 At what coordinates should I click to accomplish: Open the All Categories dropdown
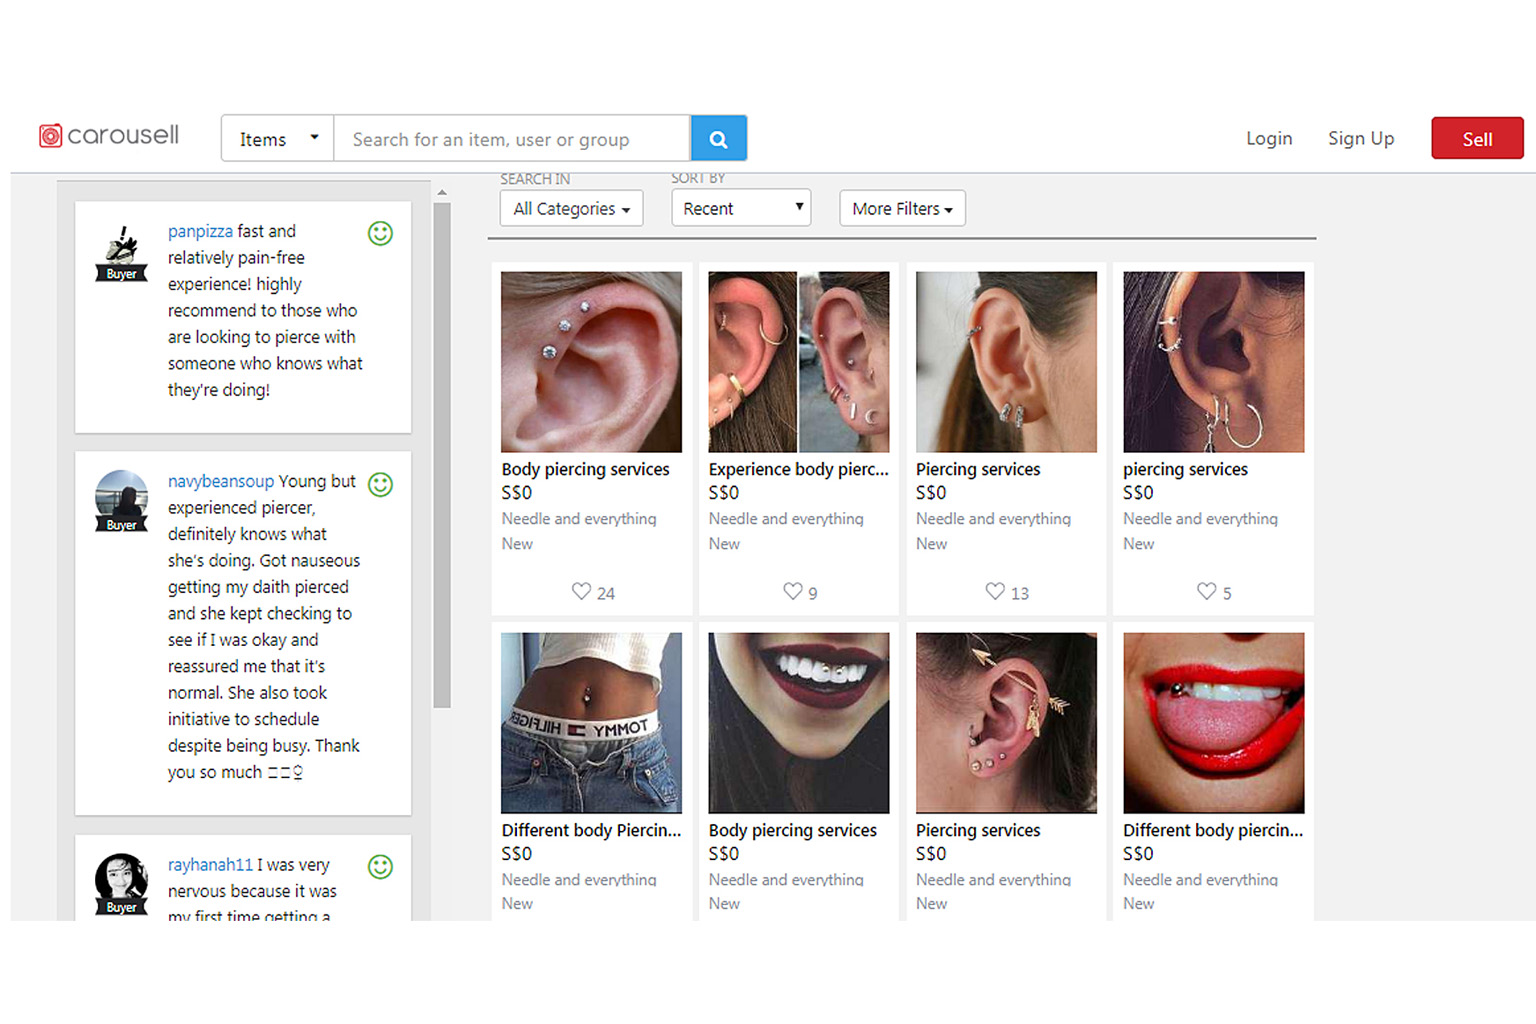pos(571,208)
